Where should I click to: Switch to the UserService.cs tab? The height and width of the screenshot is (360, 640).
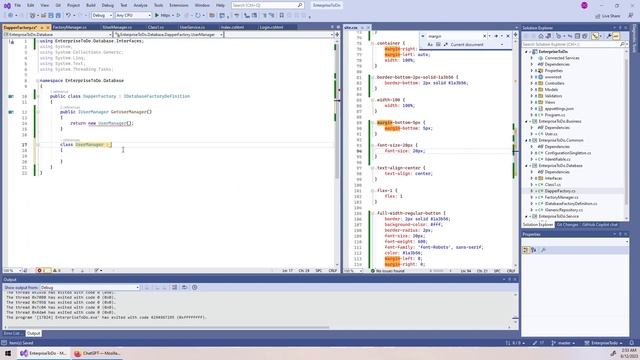point(192,27)
